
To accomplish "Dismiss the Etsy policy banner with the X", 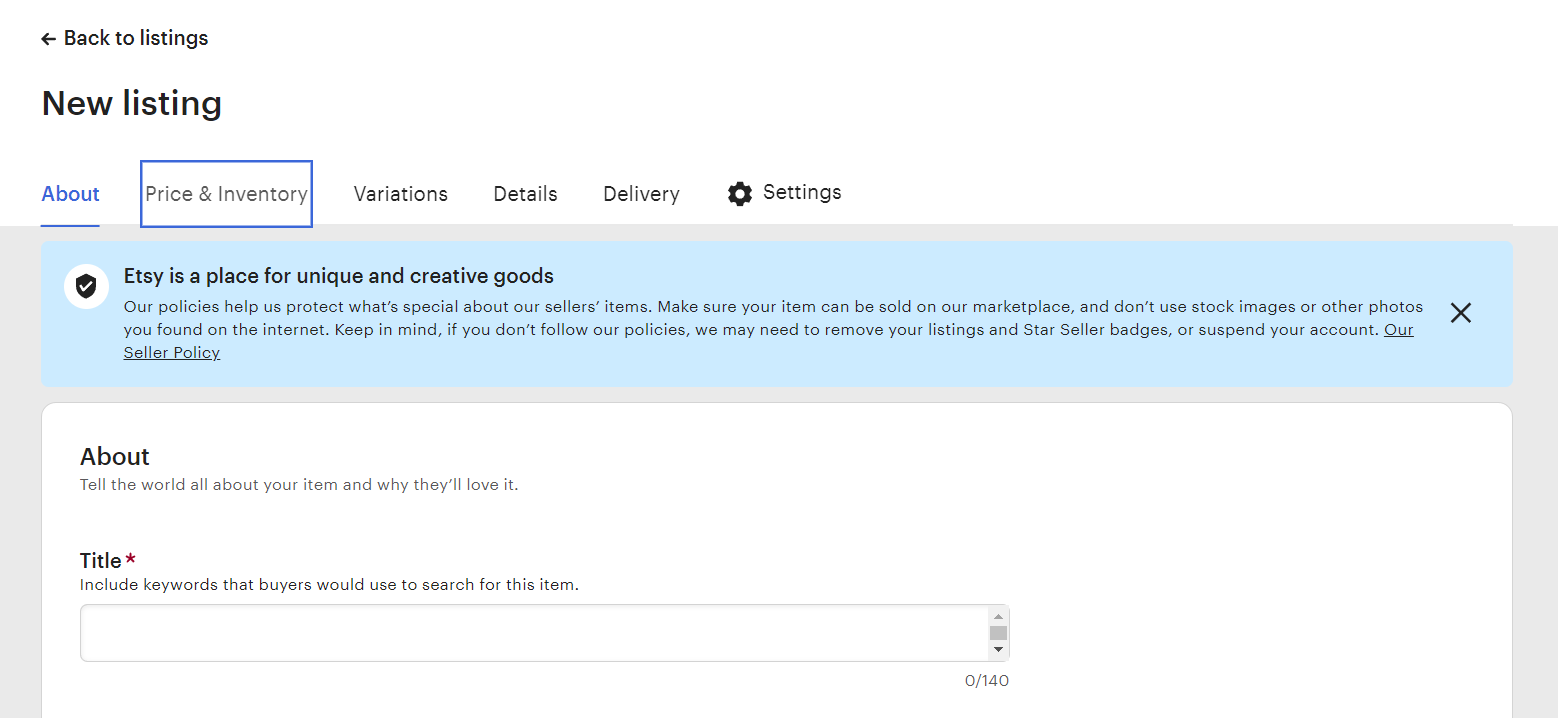I will pos(1460,313).
